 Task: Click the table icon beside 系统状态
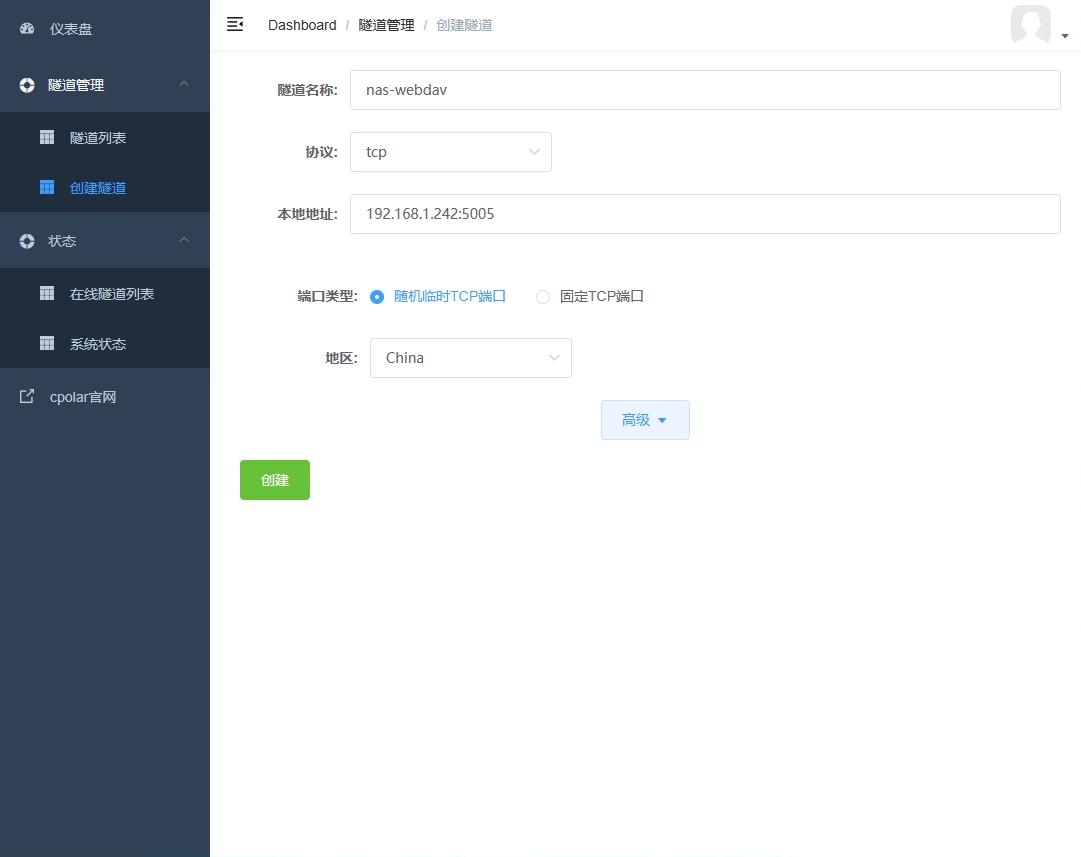click(x=47, y=343)
